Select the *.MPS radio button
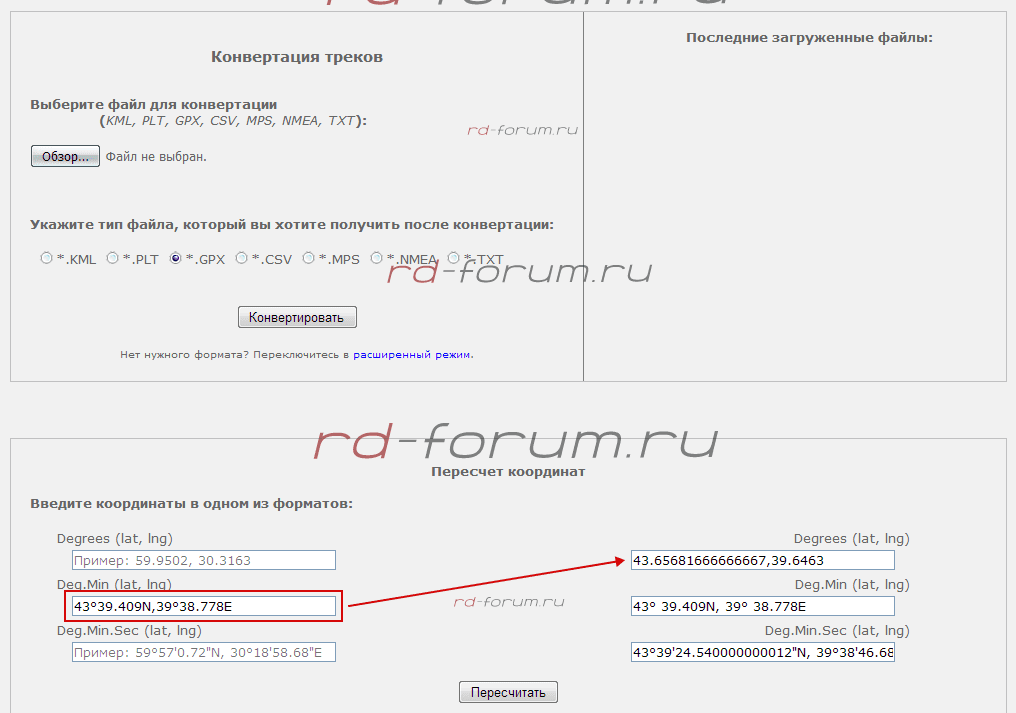 point(309,258)
